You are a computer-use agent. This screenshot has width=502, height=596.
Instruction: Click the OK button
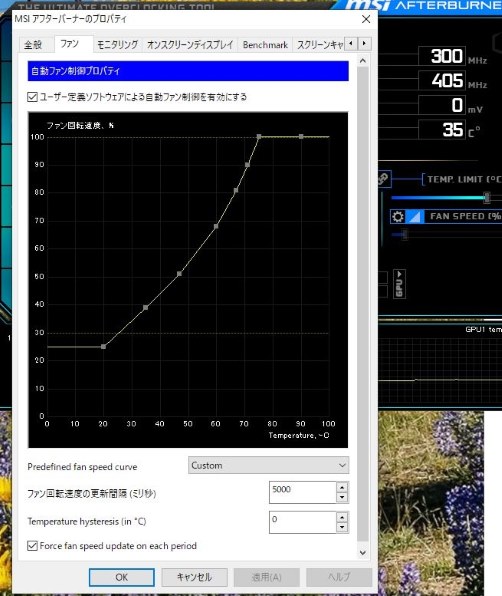(x=122, y=577)
